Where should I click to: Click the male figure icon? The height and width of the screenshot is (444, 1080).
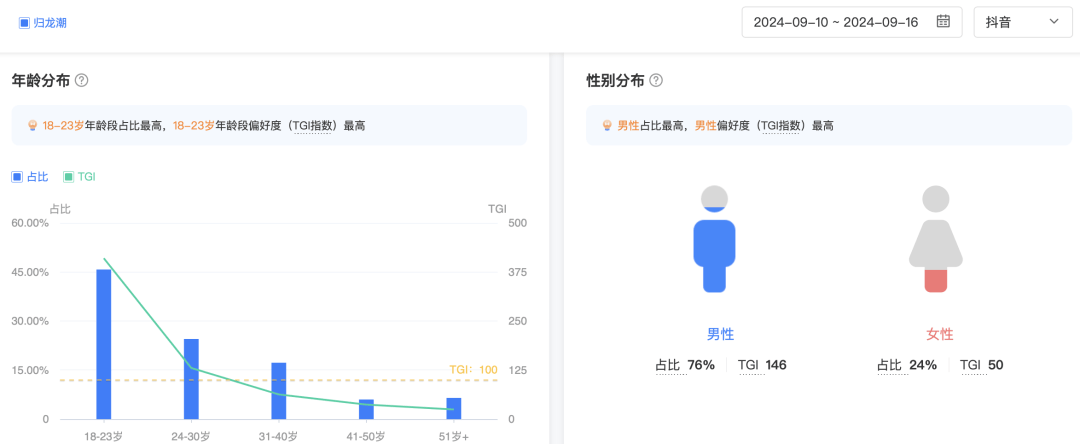pyautogui.click(x=714, y=238)
